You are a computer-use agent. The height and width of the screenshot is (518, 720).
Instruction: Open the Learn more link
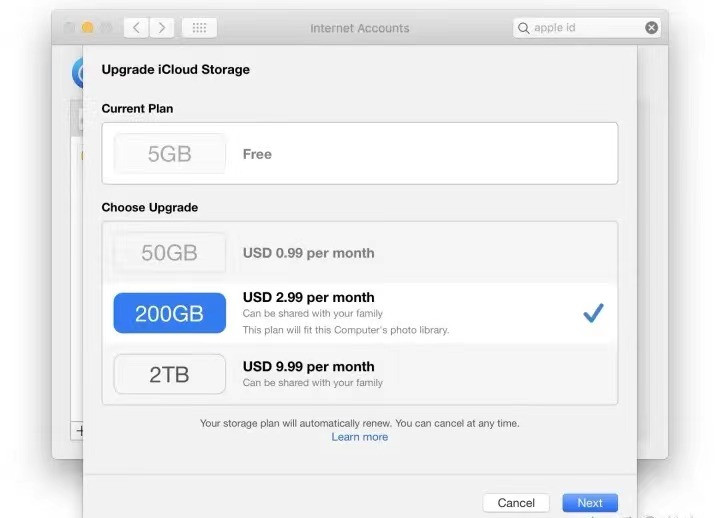point(360,437)
